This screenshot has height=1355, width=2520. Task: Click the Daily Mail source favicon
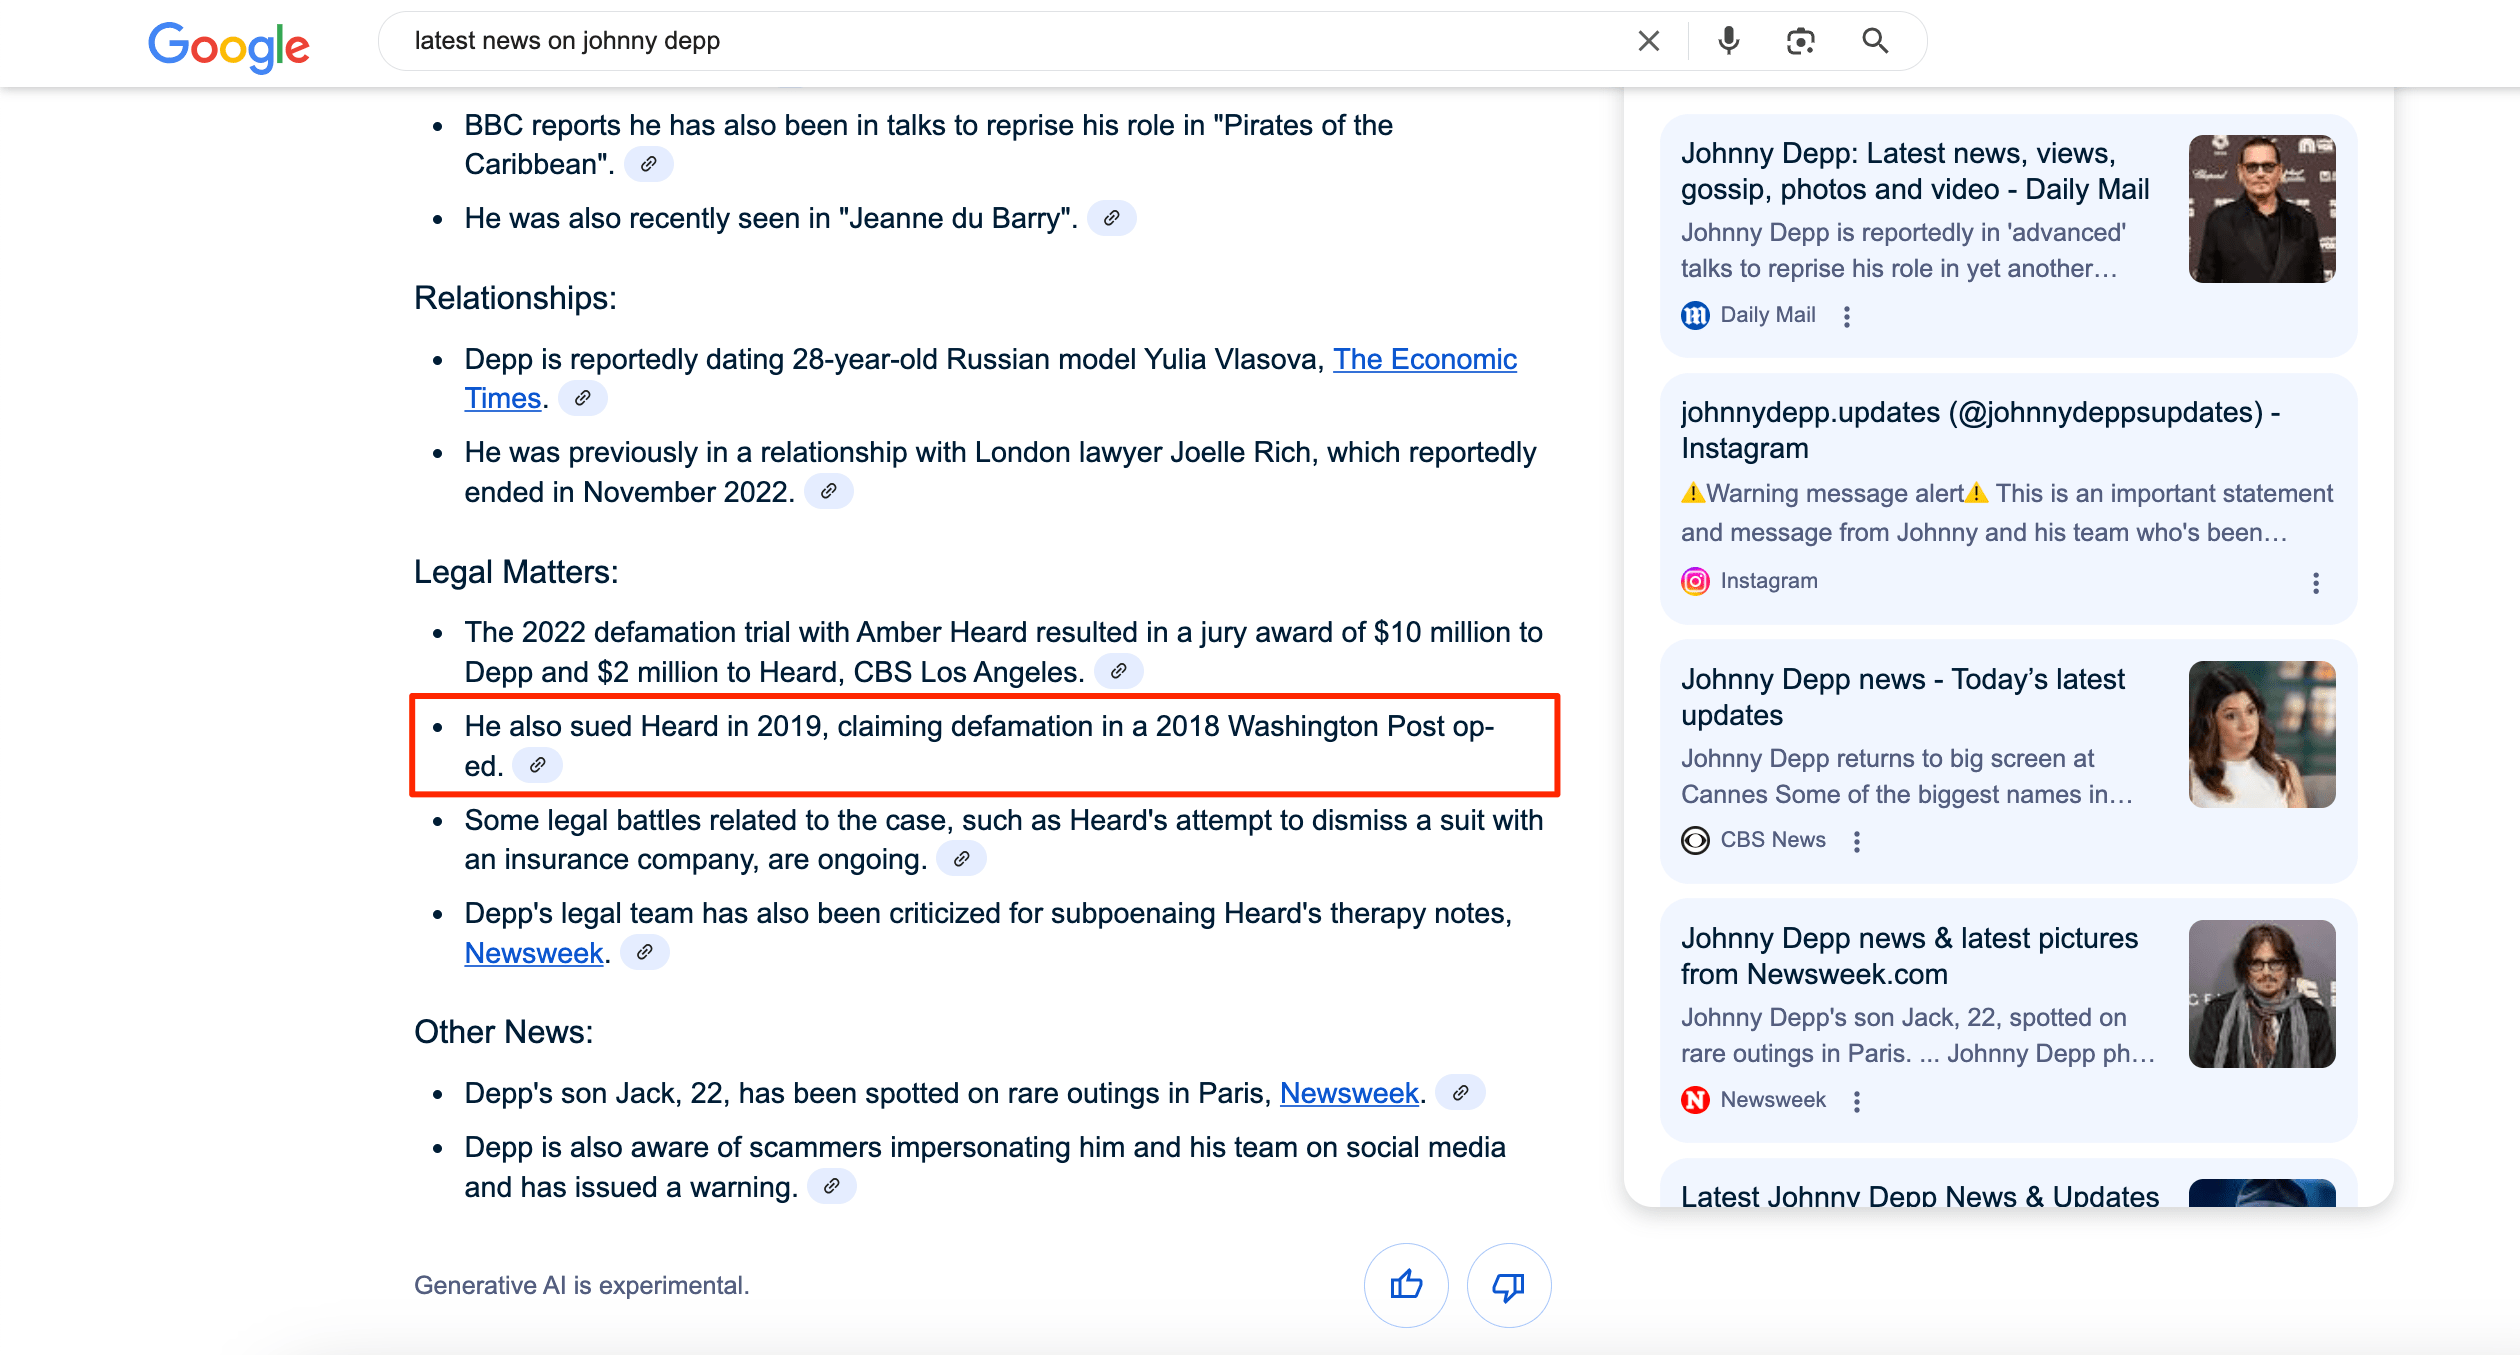1695,316
